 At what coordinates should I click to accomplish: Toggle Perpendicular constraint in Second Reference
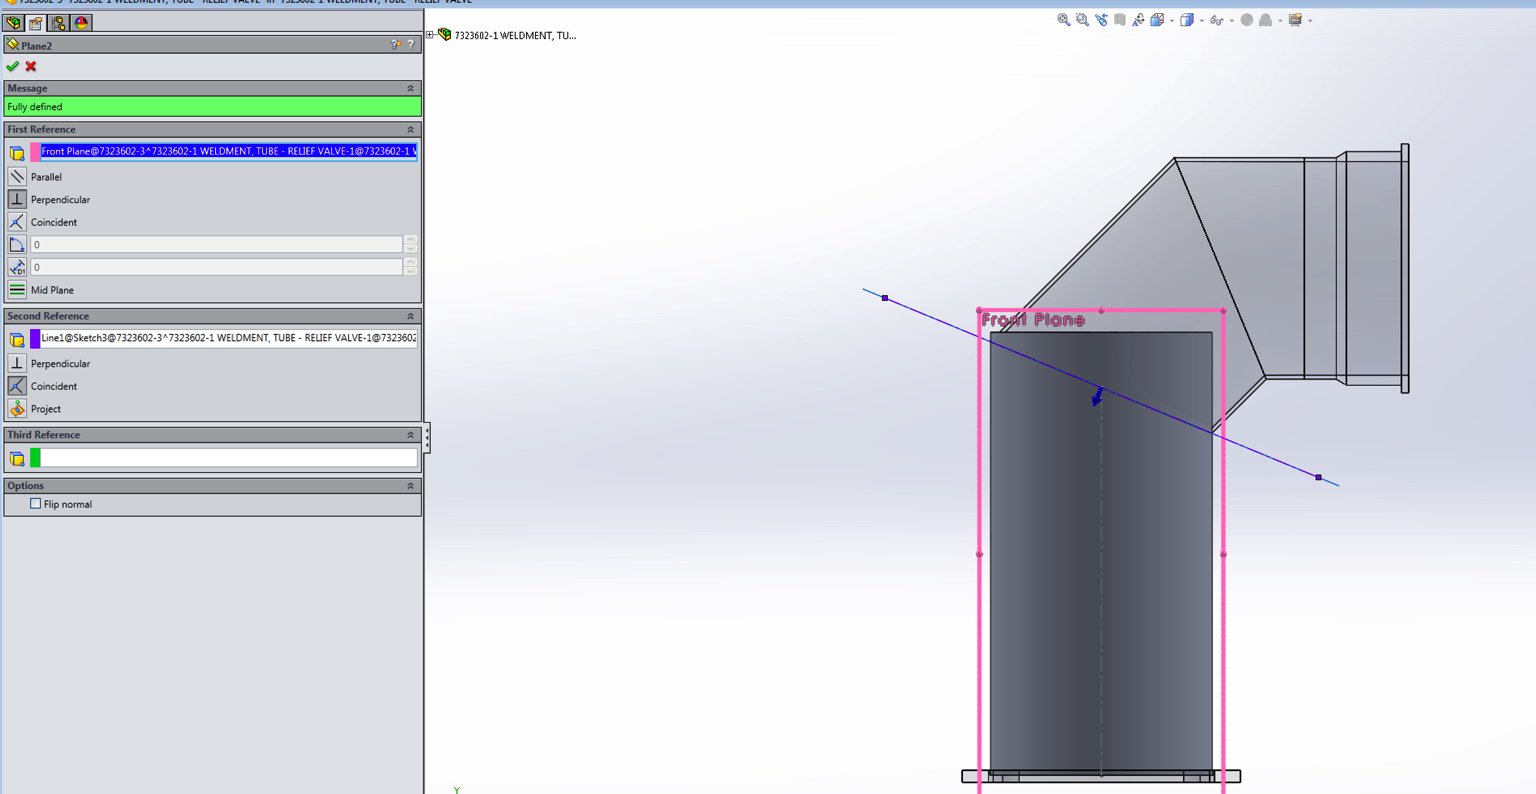(17, 363)
